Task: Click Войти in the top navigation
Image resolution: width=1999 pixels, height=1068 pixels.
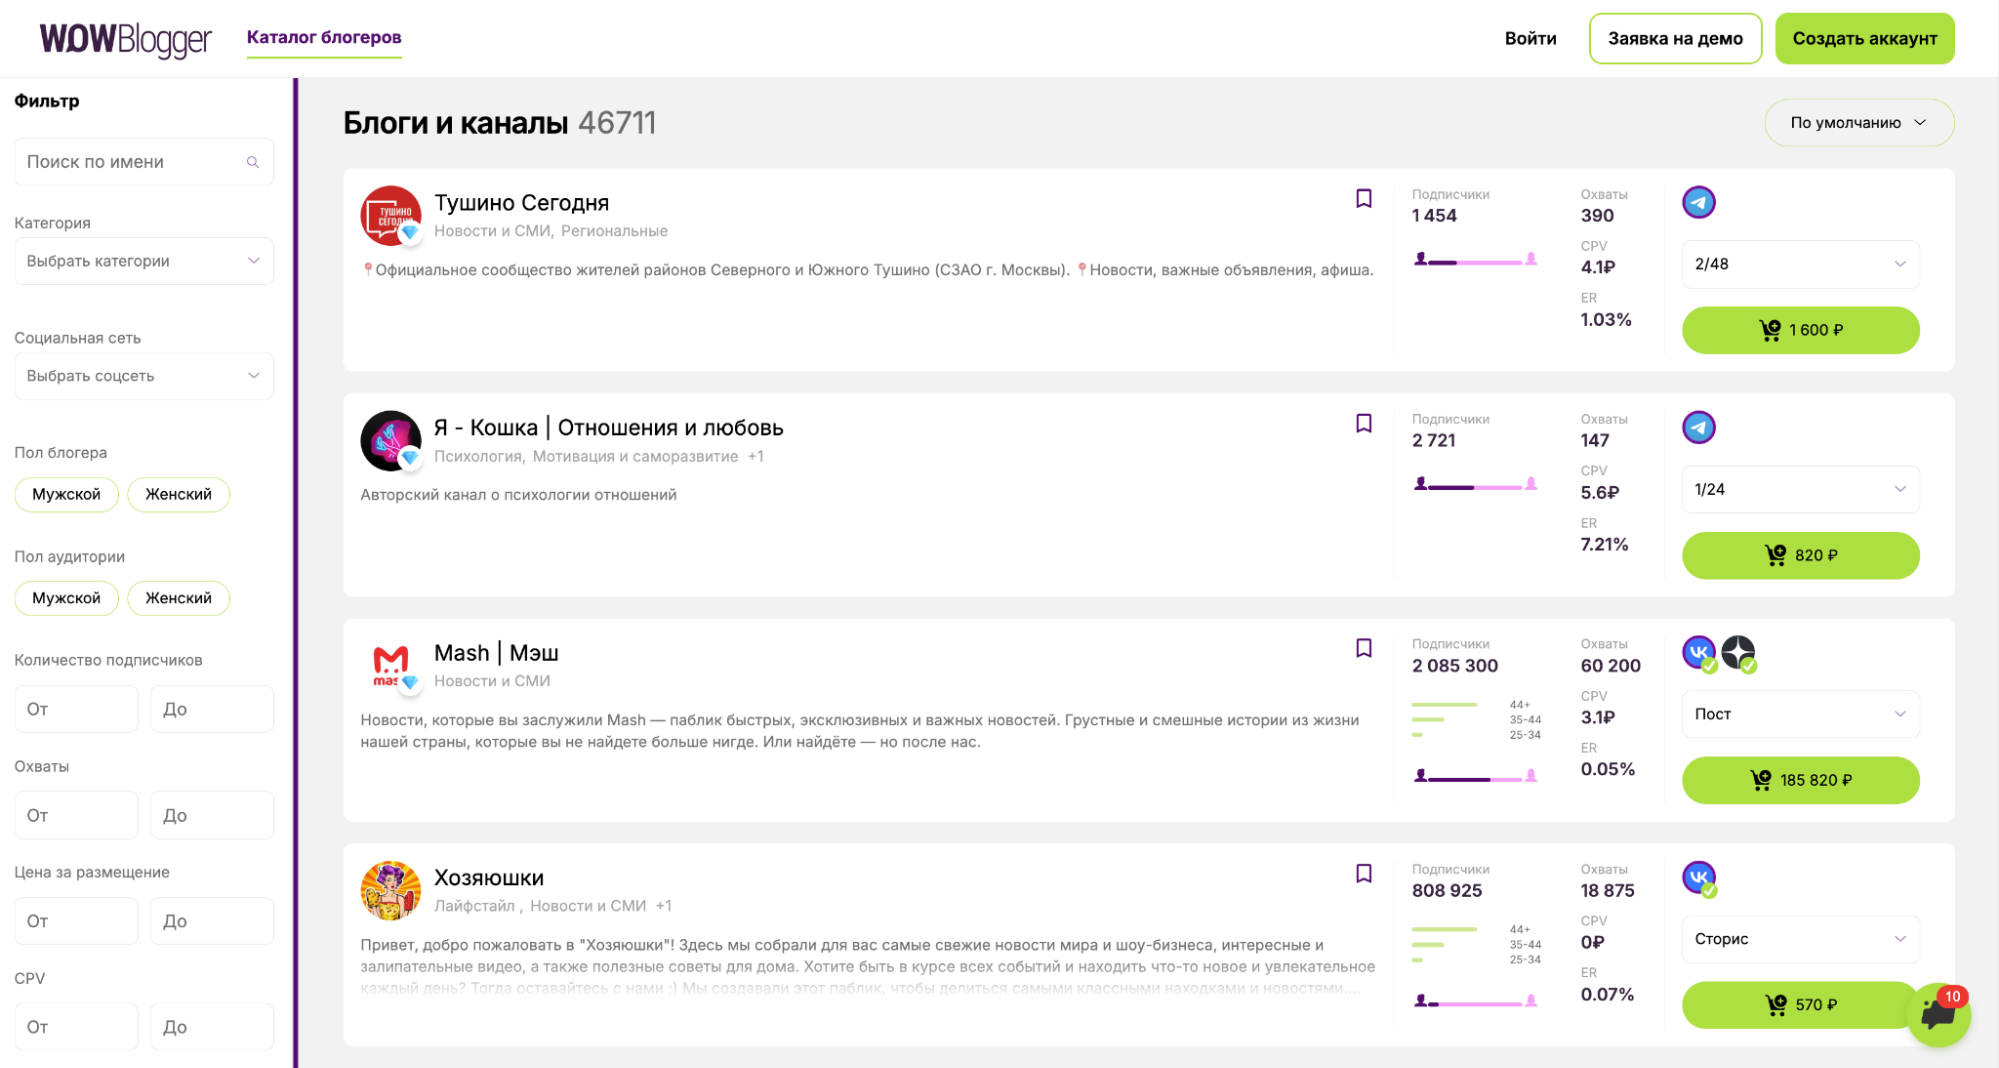Action: point(1530,39)
